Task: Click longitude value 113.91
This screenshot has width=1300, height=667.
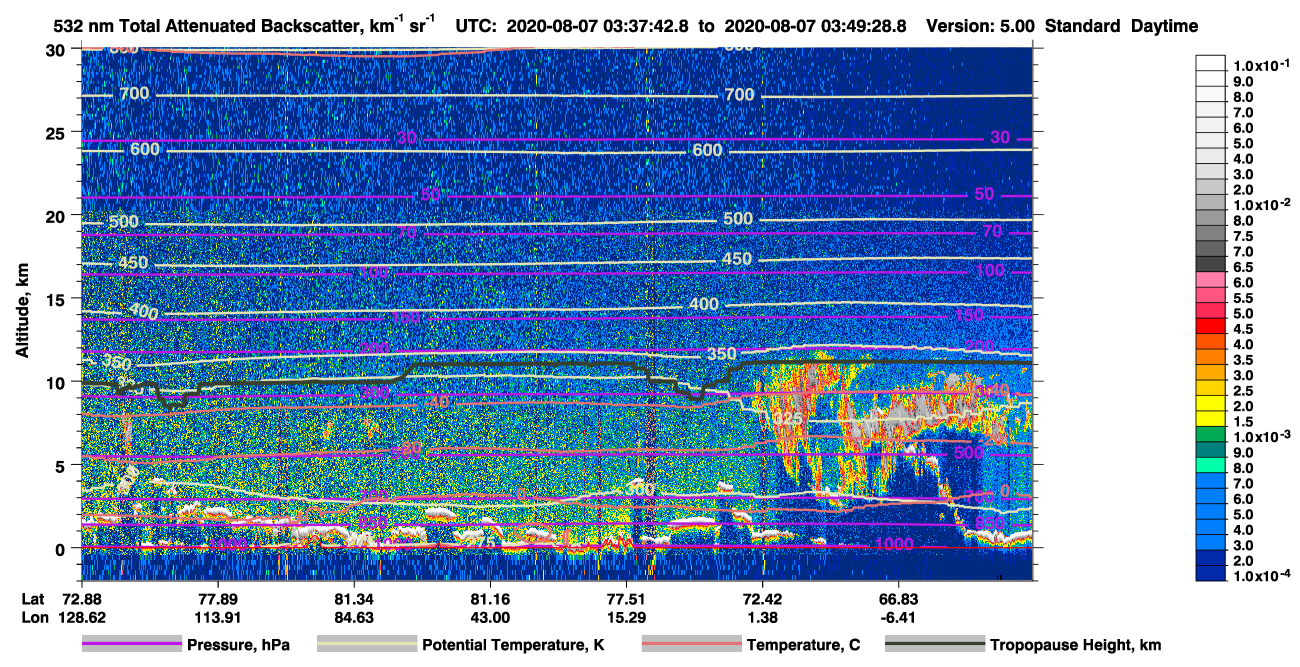Action: (217, 618)
